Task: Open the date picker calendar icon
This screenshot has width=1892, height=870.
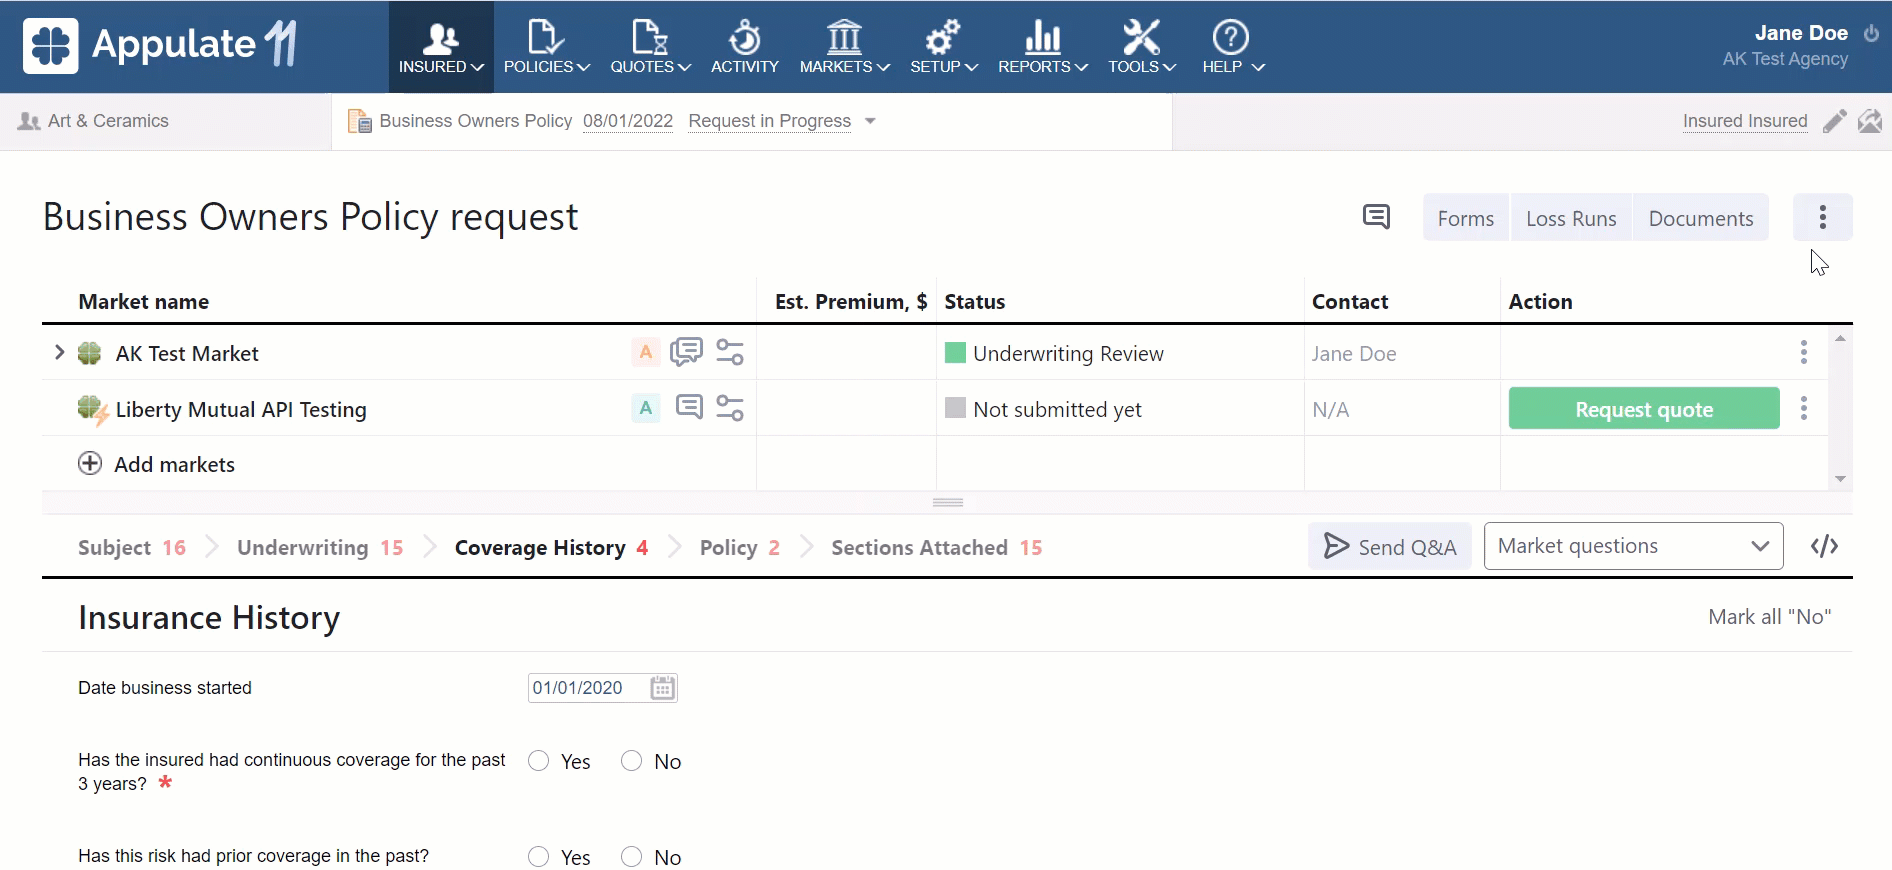Action: point(663,688)
